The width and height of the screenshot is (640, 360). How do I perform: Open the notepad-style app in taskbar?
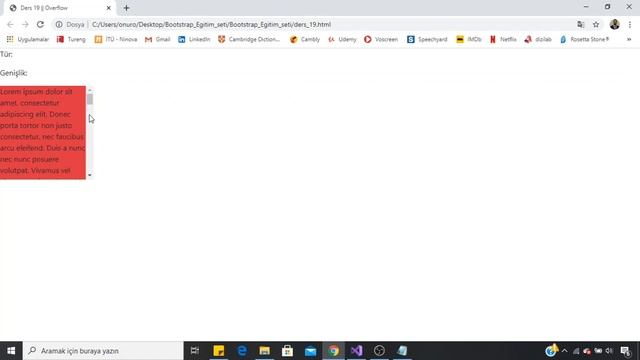tap(402, 351)
